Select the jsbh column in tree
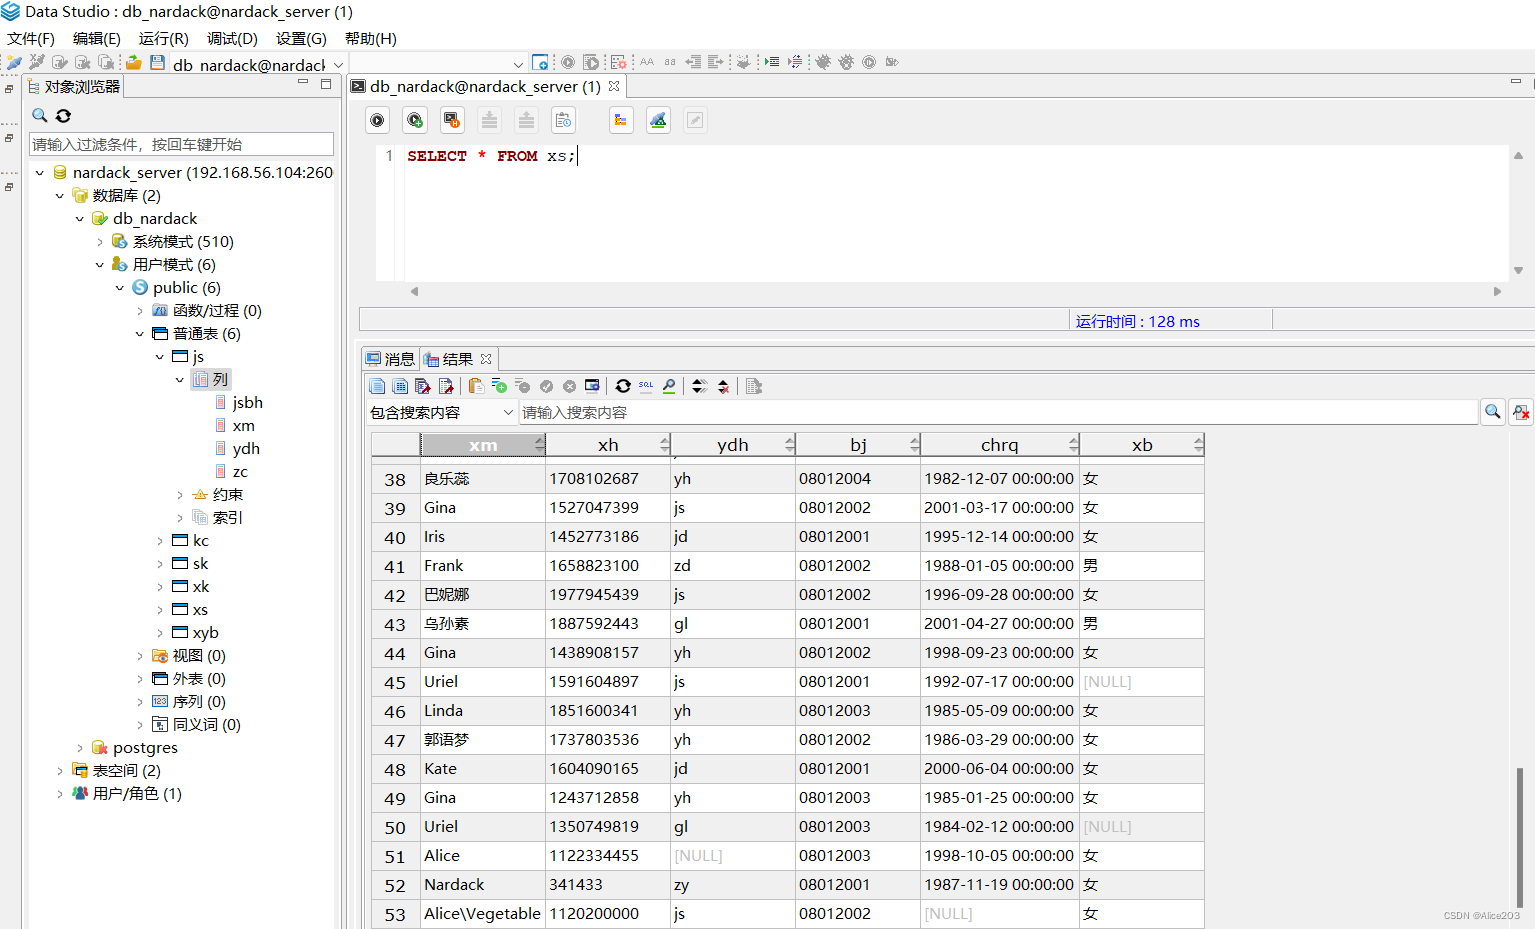 pyautogui.click(x=247, y=403)
